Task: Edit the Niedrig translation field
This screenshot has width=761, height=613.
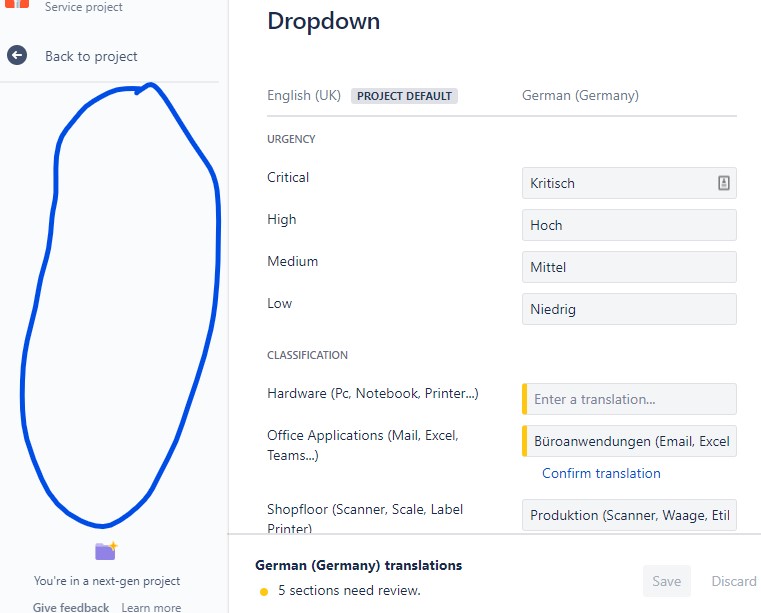Action: 629,309
